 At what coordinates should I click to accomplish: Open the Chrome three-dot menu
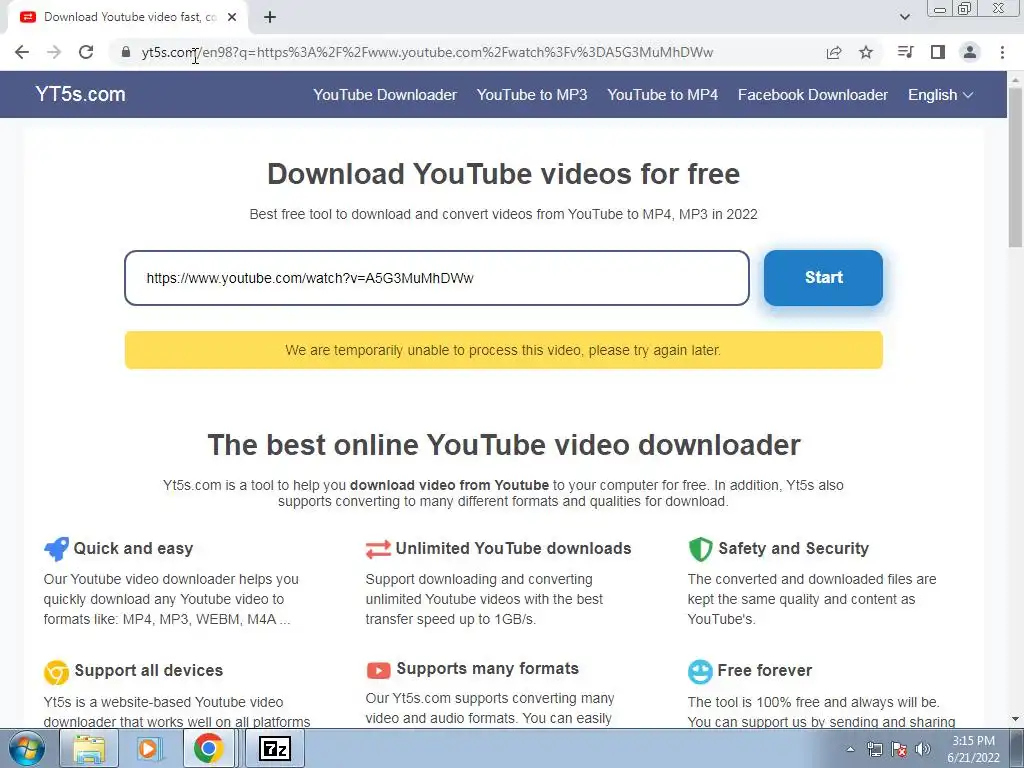(1002, 52)
